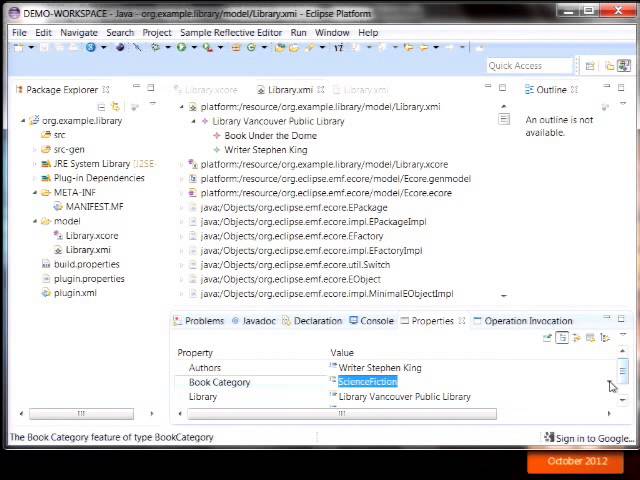The width and height of the screenshot is (640, 480).
Task: Minimize the editor area
Action: click(x=488, y=86)
